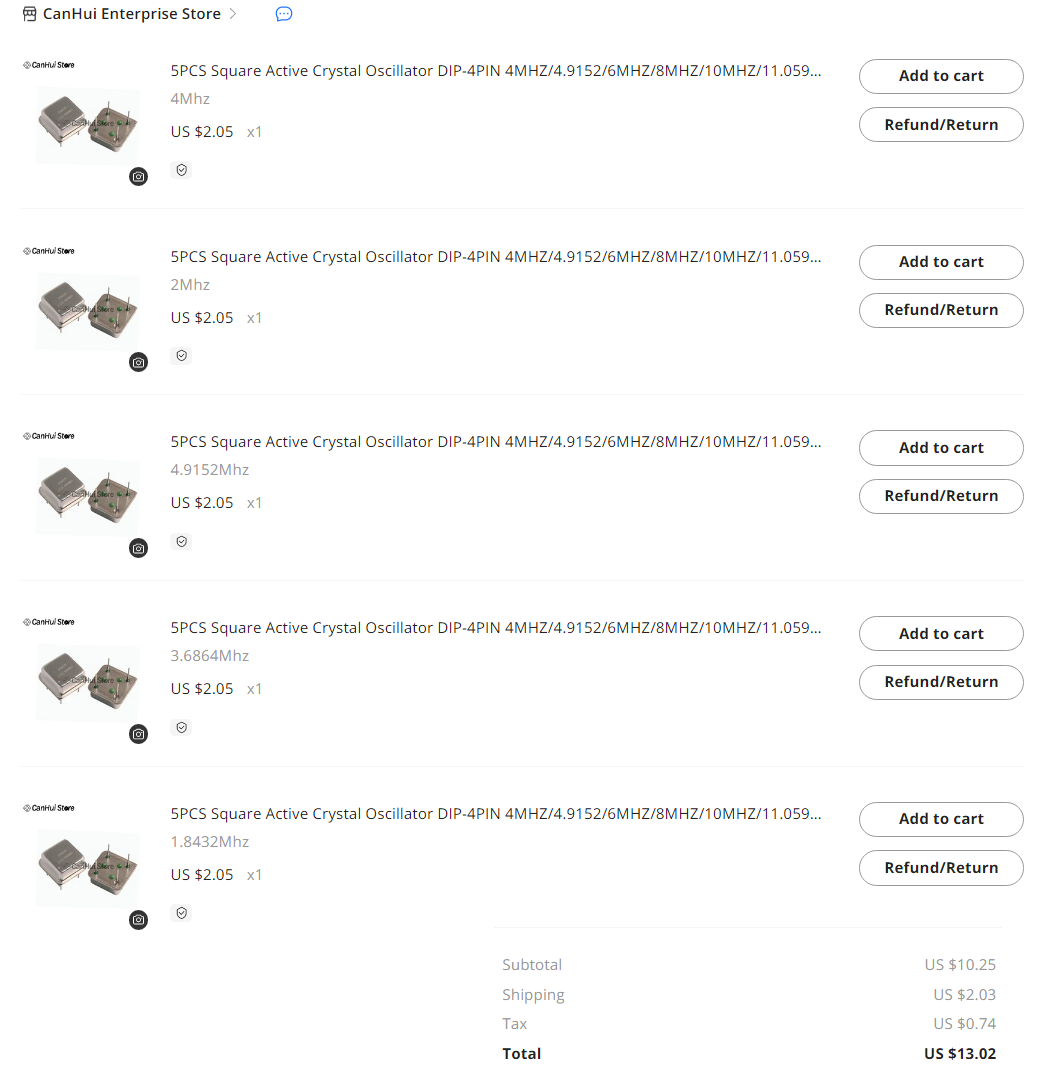The width and height of the screenshot is (1046, 1088).
Task: Open the 2Mhz oscillator product title link
Action: click(x=496, y=257)
